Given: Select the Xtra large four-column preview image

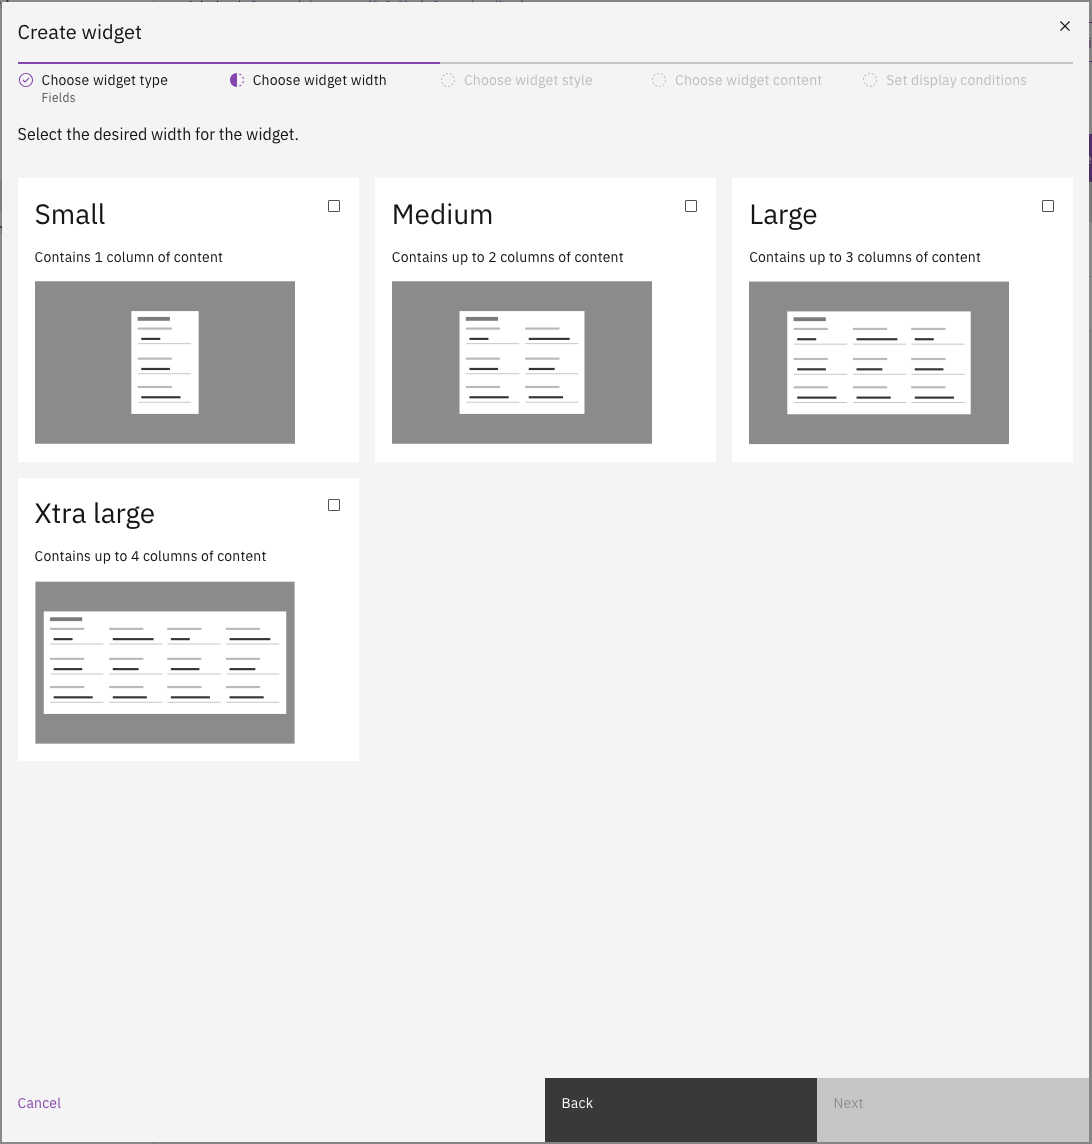Looking at the screenshot, I should click(165, 662).
